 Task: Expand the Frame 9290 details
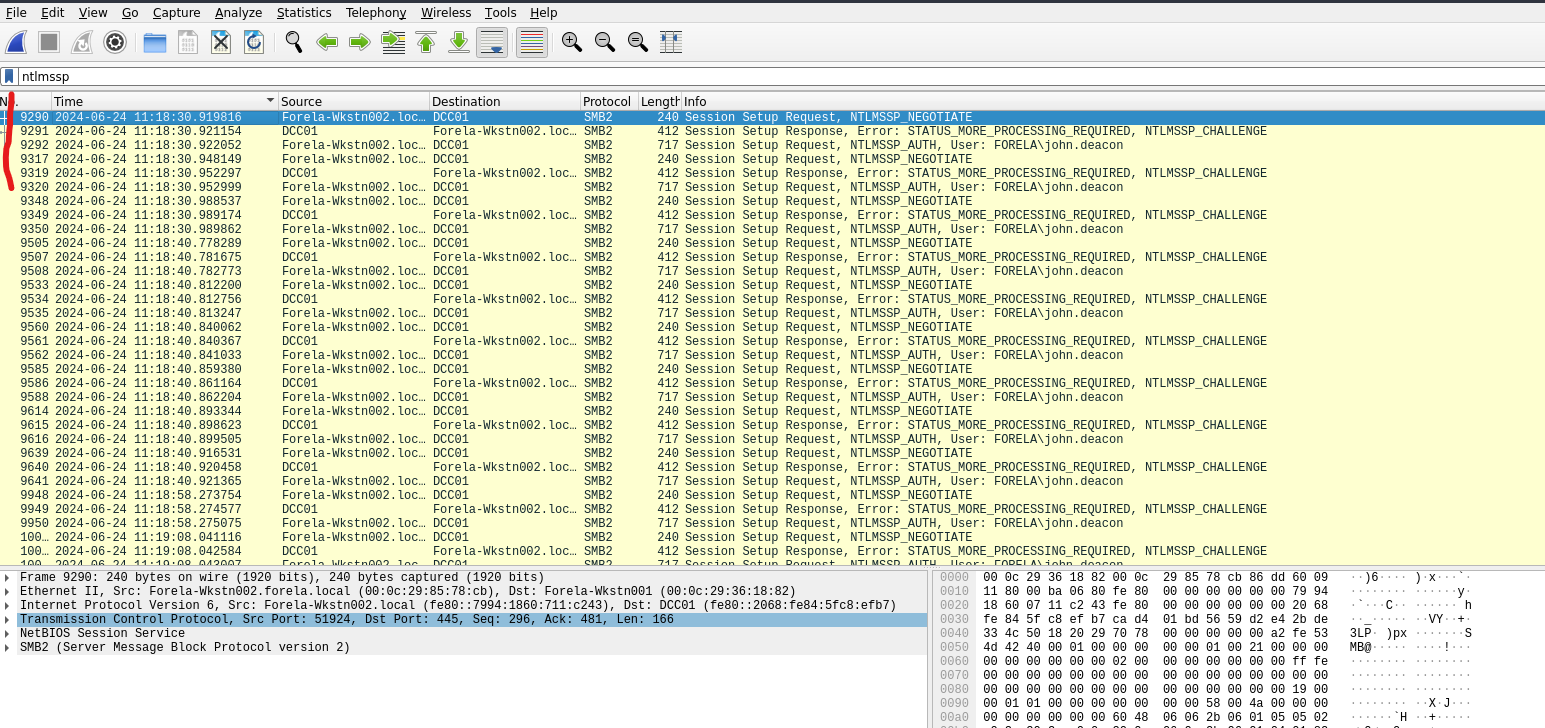pos(8,578)
